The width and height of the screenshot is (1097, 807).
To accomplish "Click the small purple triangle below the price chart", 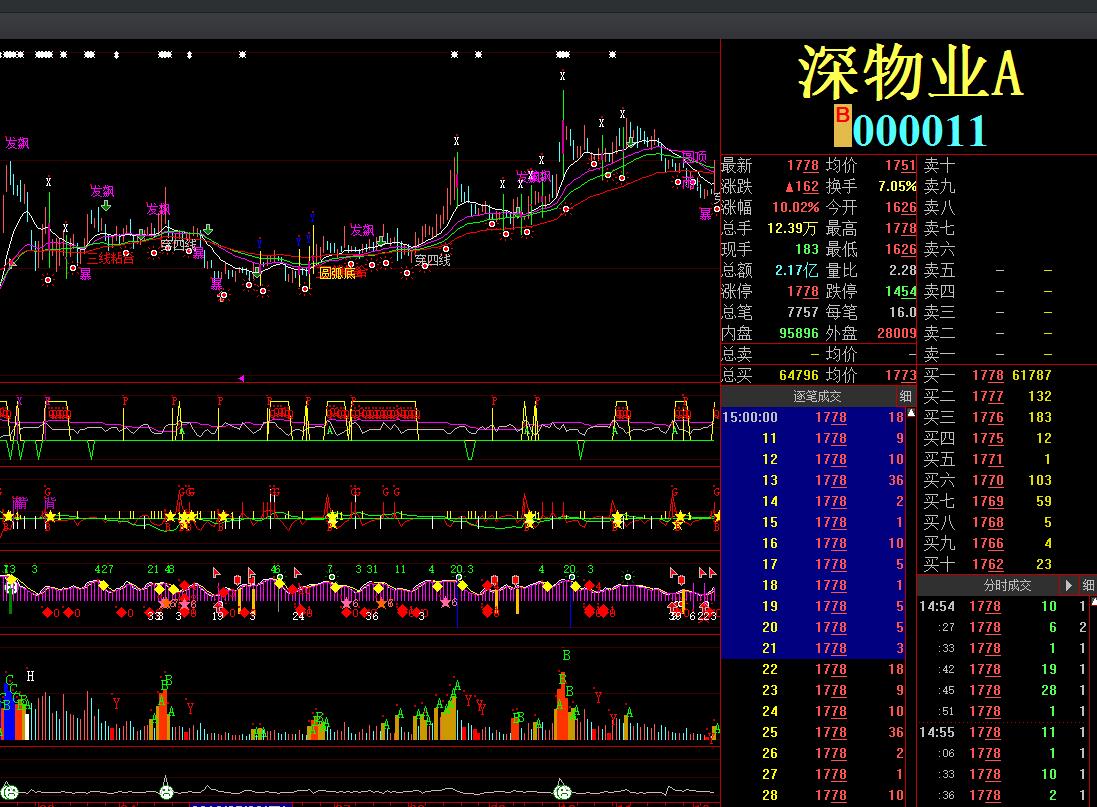I will pyautogui.click(x=241, y=379).
